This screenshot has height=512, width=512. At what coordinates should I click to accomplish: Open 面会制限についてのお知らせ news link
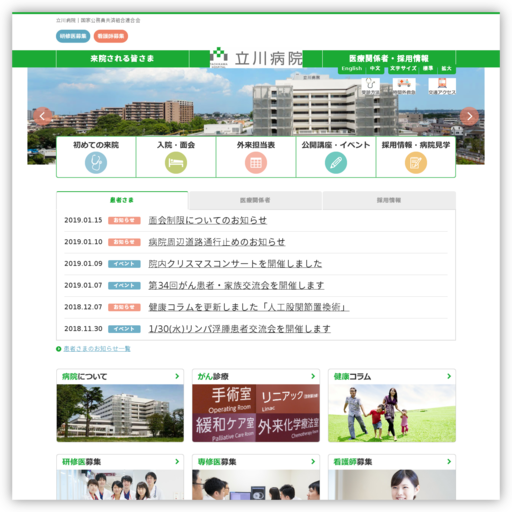(x=208, y=220)
